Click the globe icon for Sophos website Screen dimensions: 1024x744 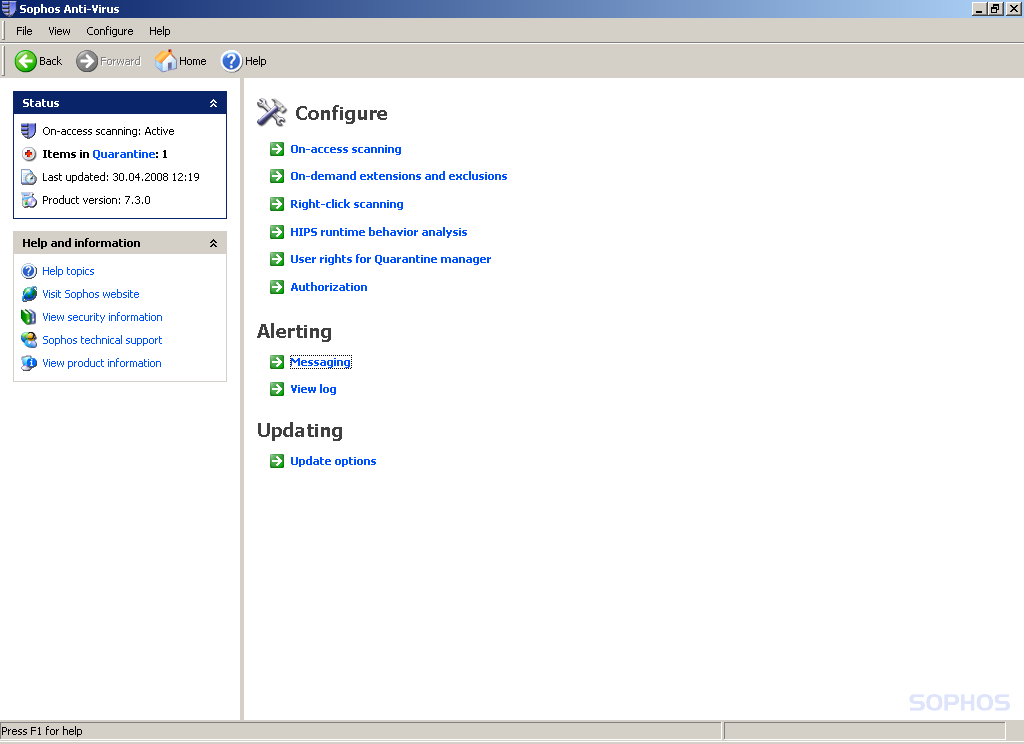click(x=29, y=294)
